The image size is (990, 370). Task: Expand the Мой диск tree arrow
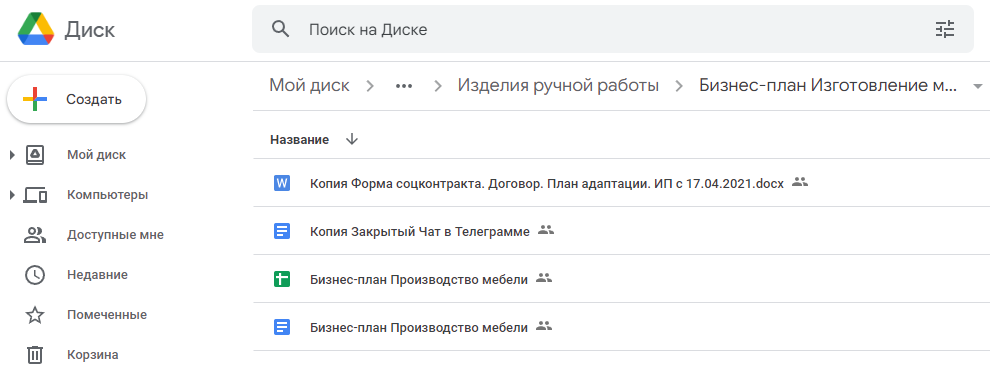click(x=12, y=155)
